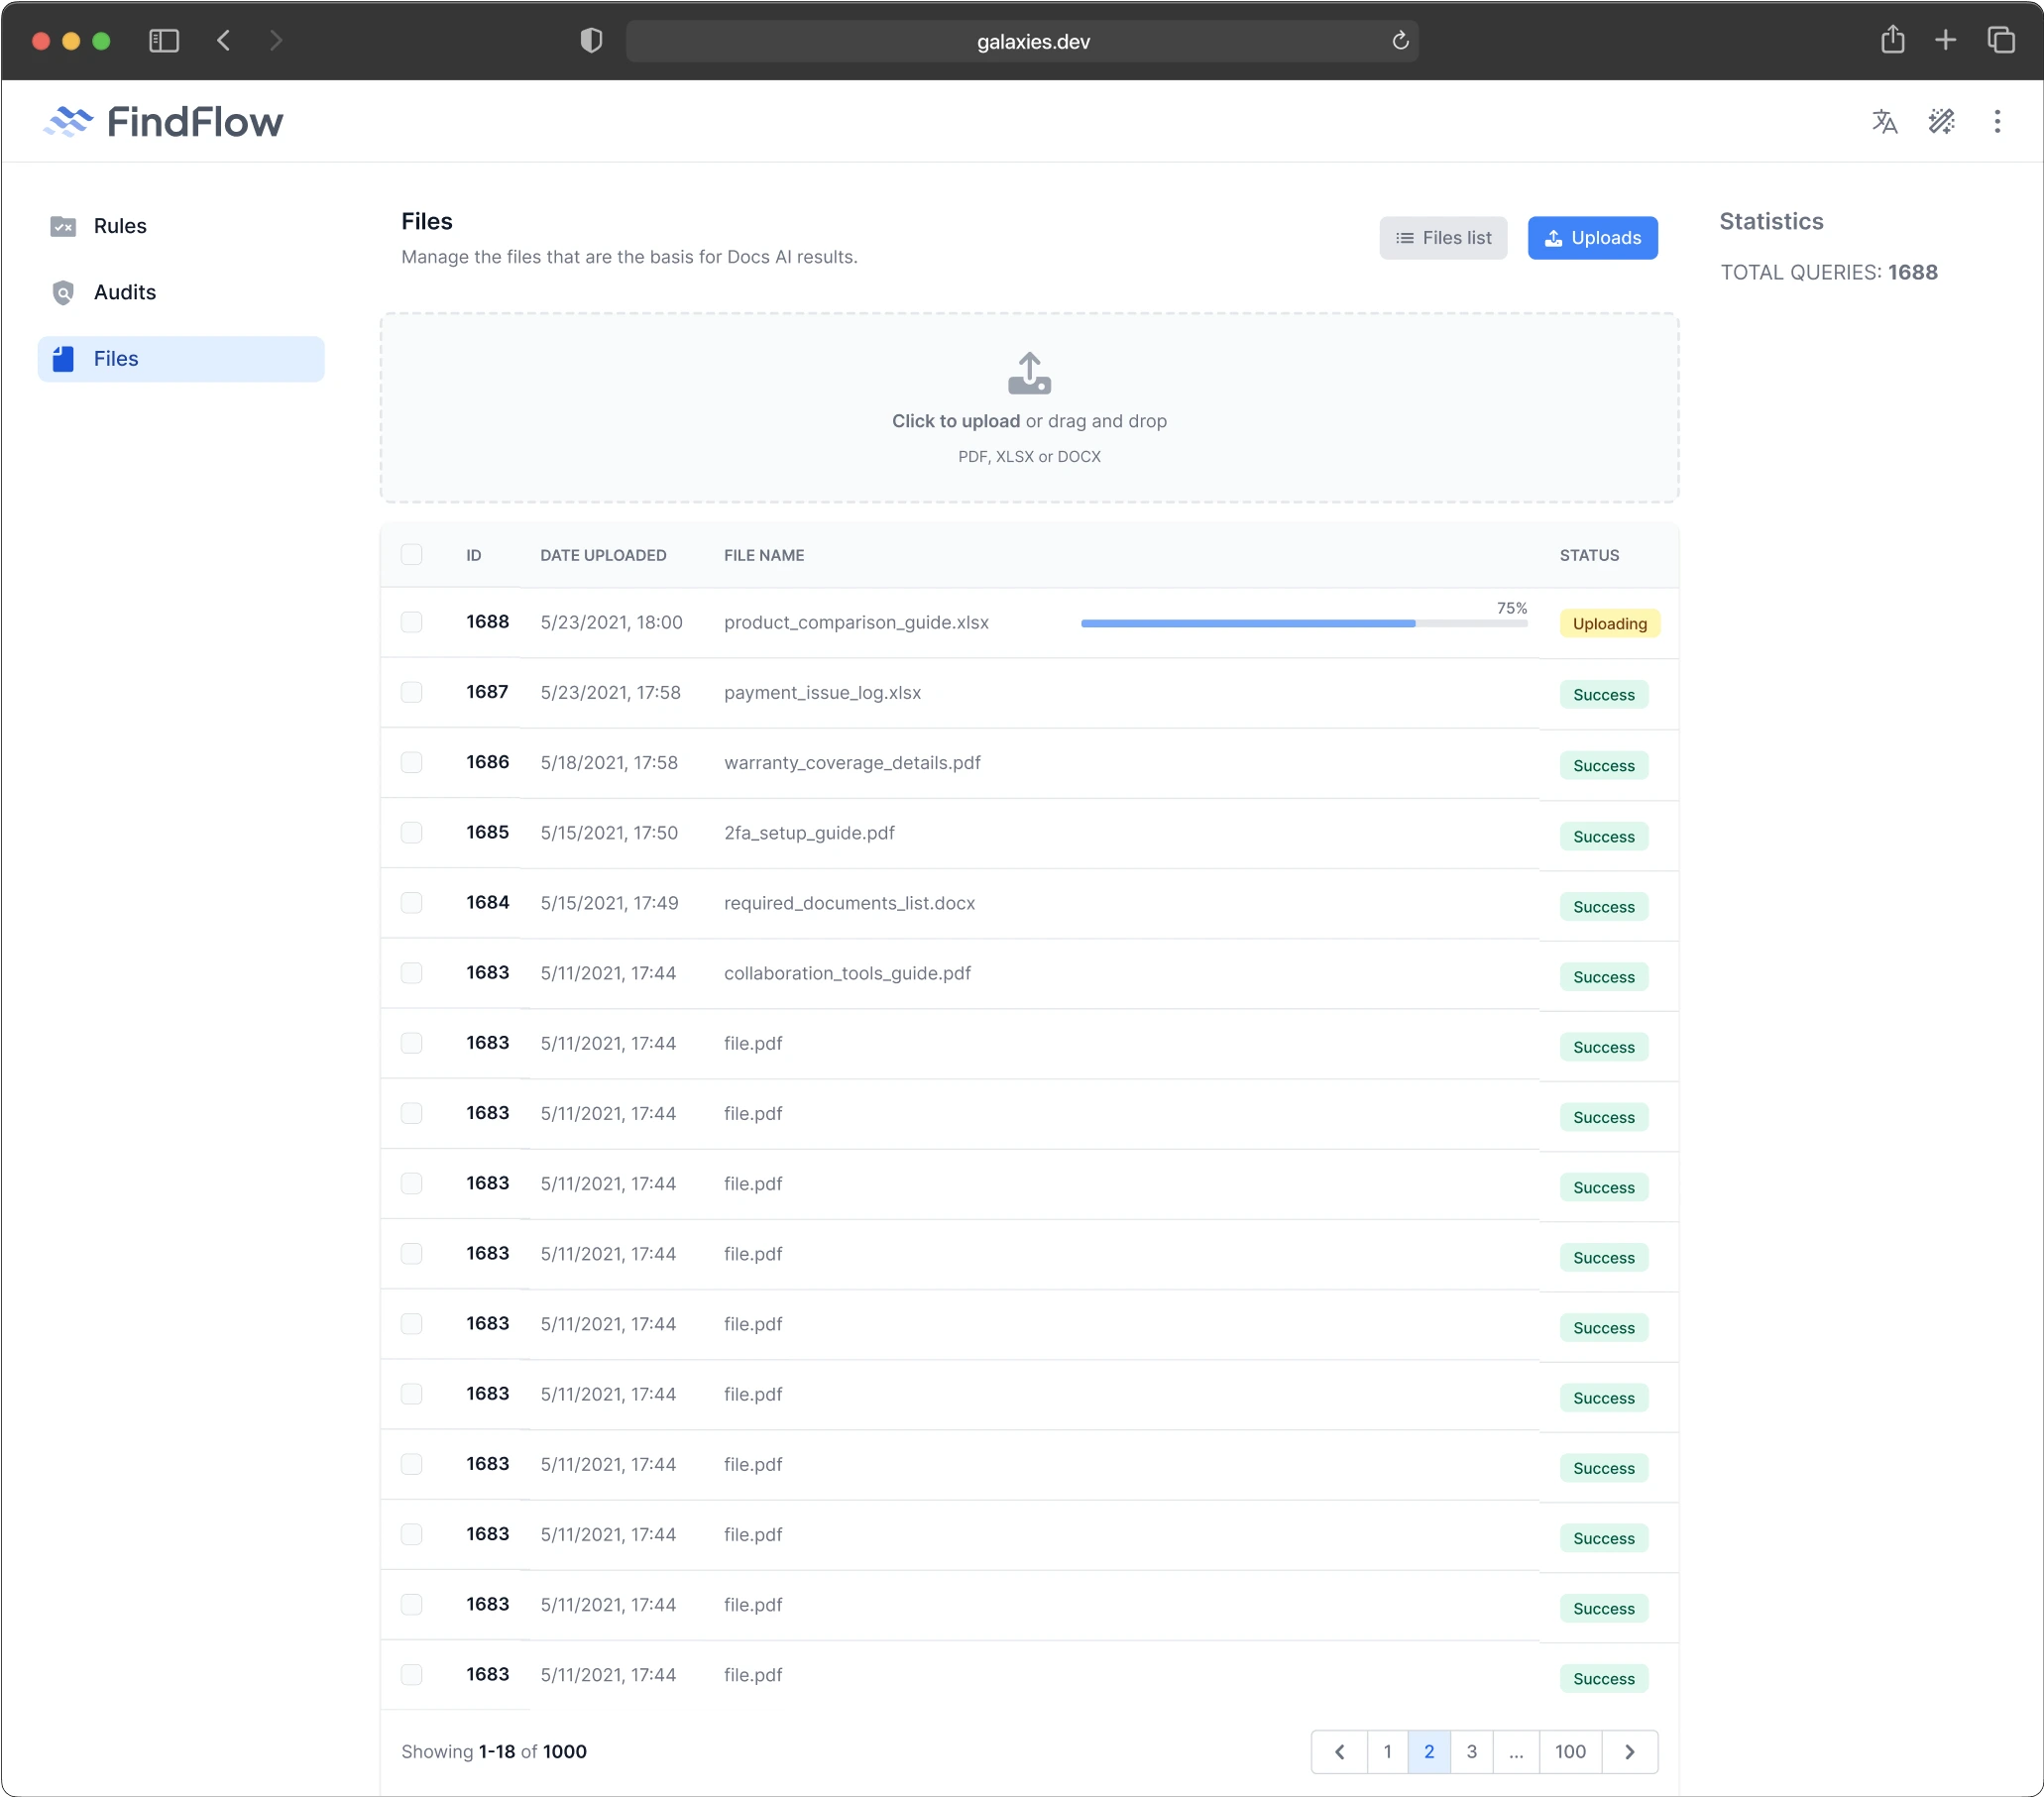The image size is (2044, 1797).
Task: Open the three-dot overflow menu
Action: tap(1996, 121)
